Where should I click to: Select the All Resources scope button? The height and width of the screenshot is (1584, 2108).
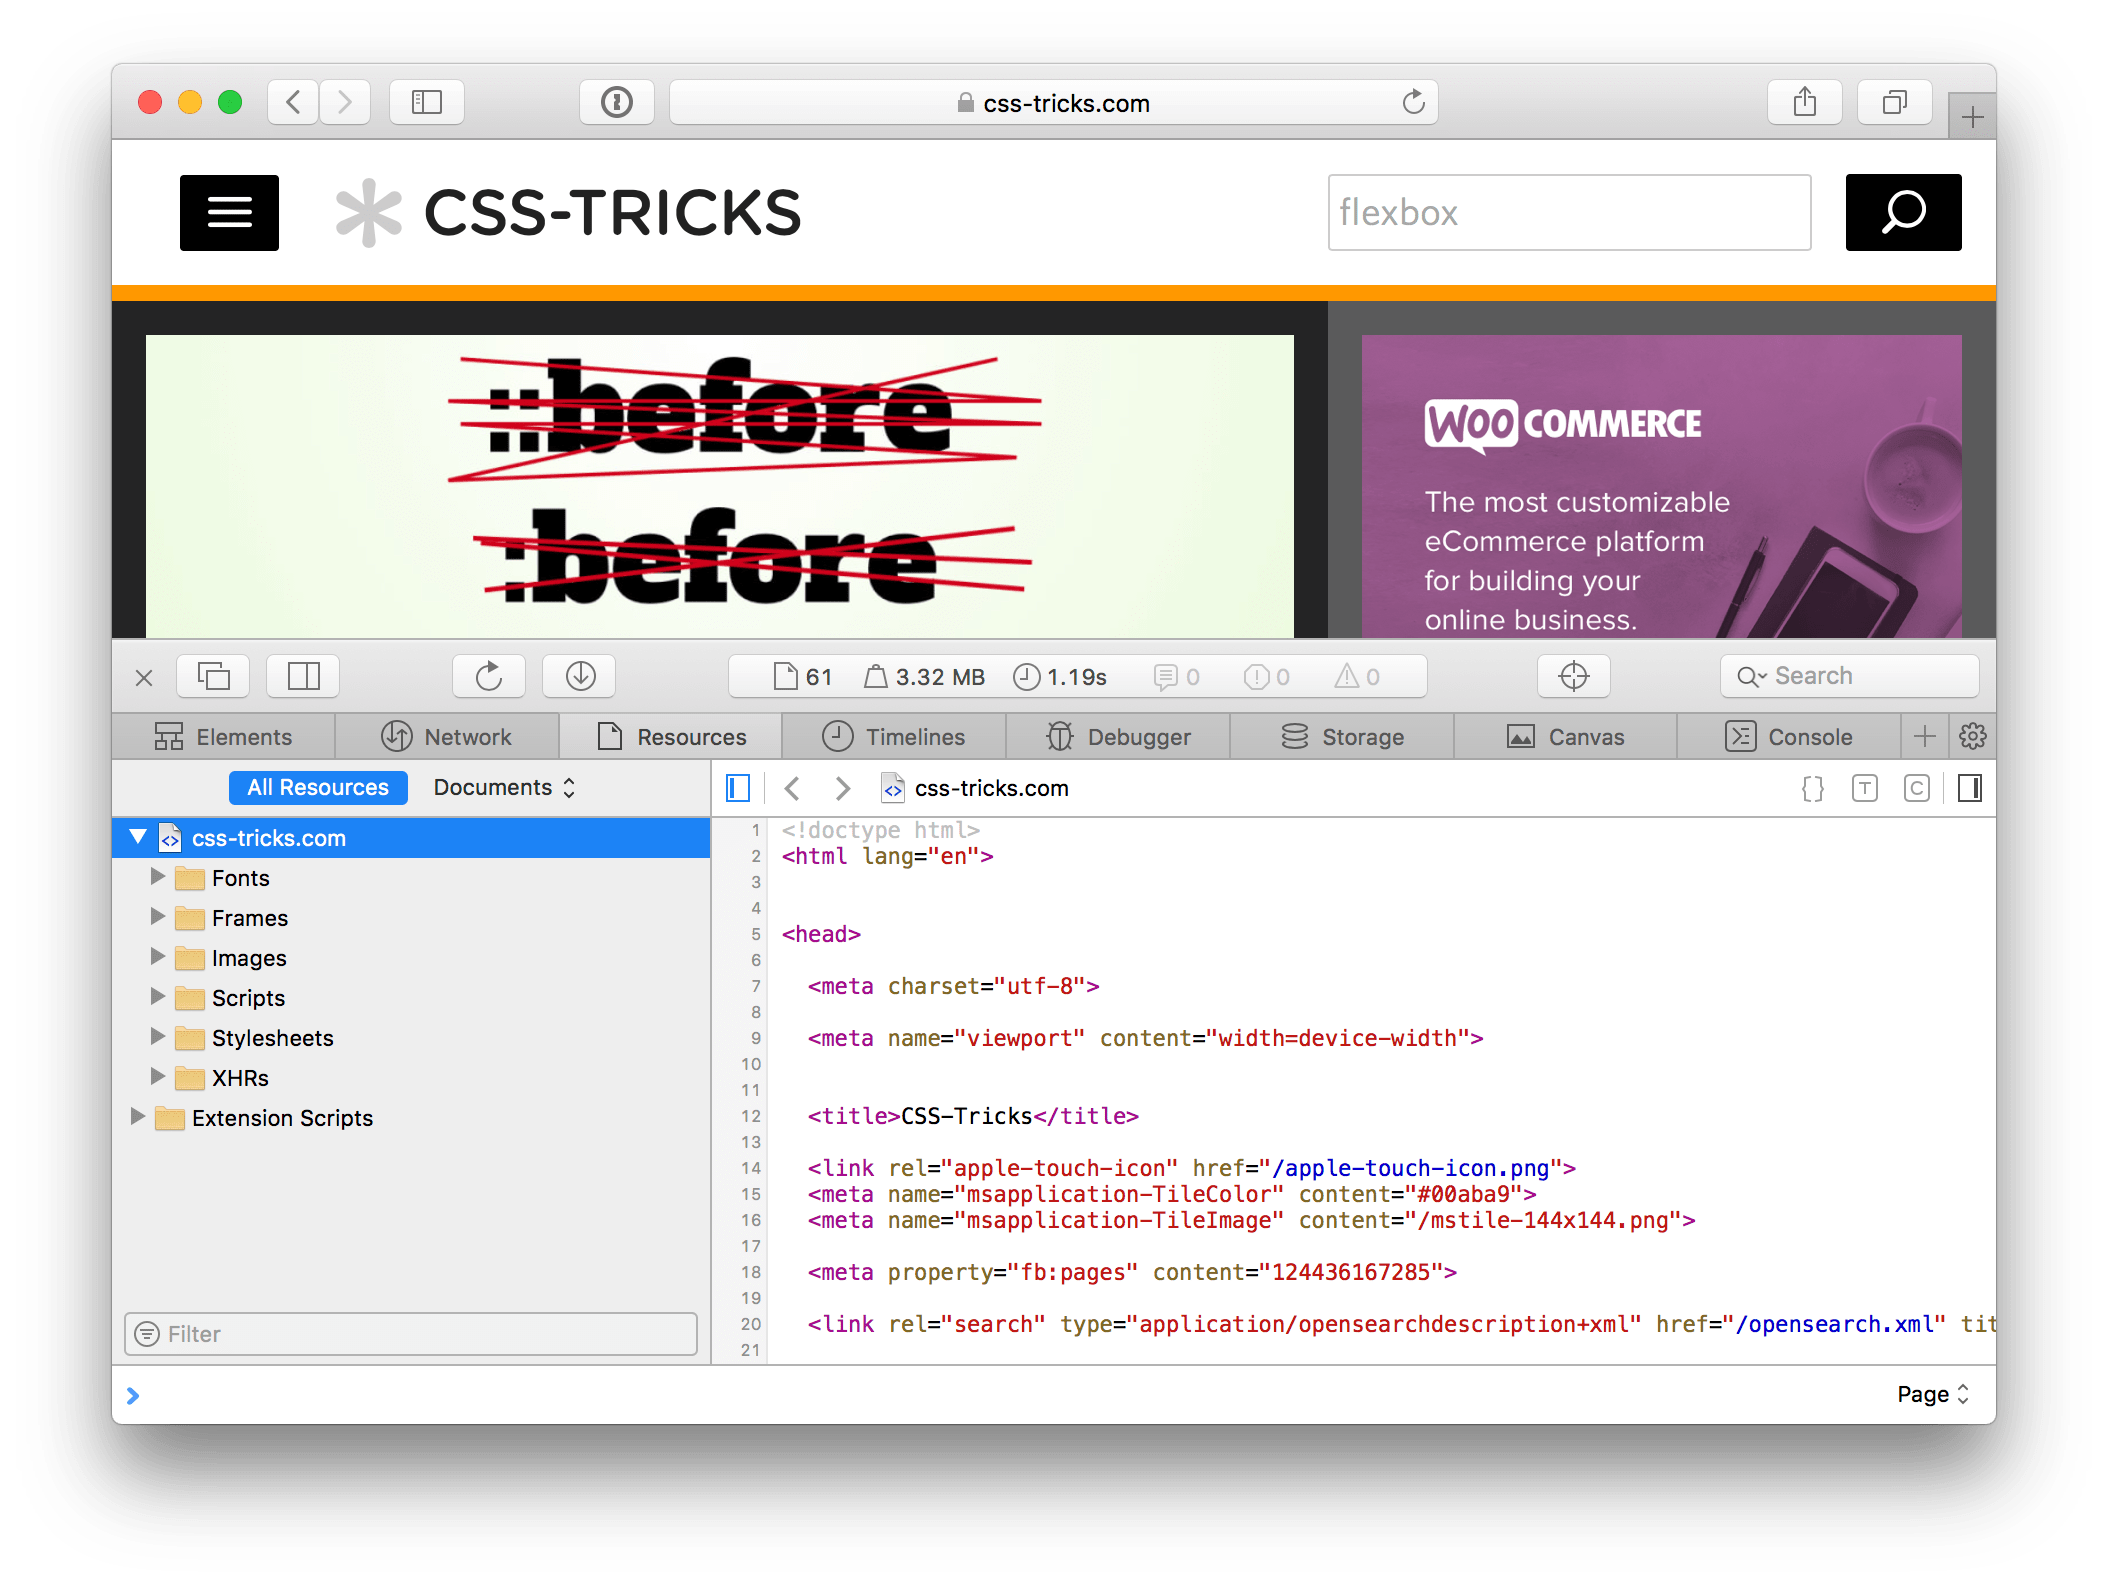[318, 788]
